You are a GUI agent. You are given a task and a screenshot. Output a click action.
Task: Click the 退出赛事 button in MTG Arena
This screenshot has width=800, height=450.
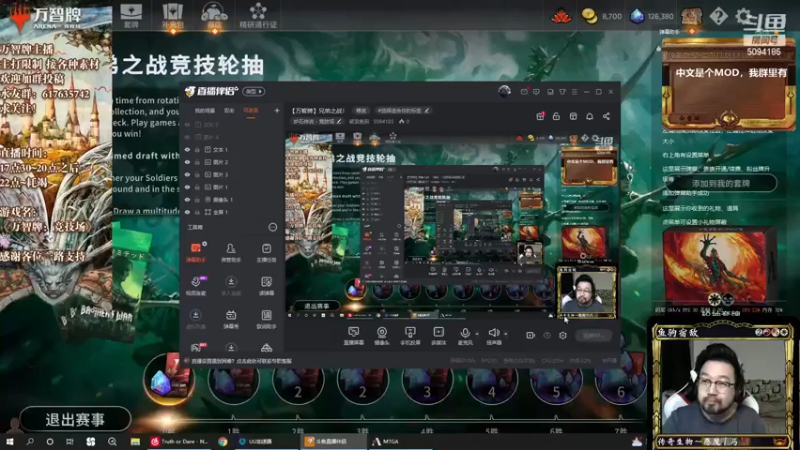point(75,419)
